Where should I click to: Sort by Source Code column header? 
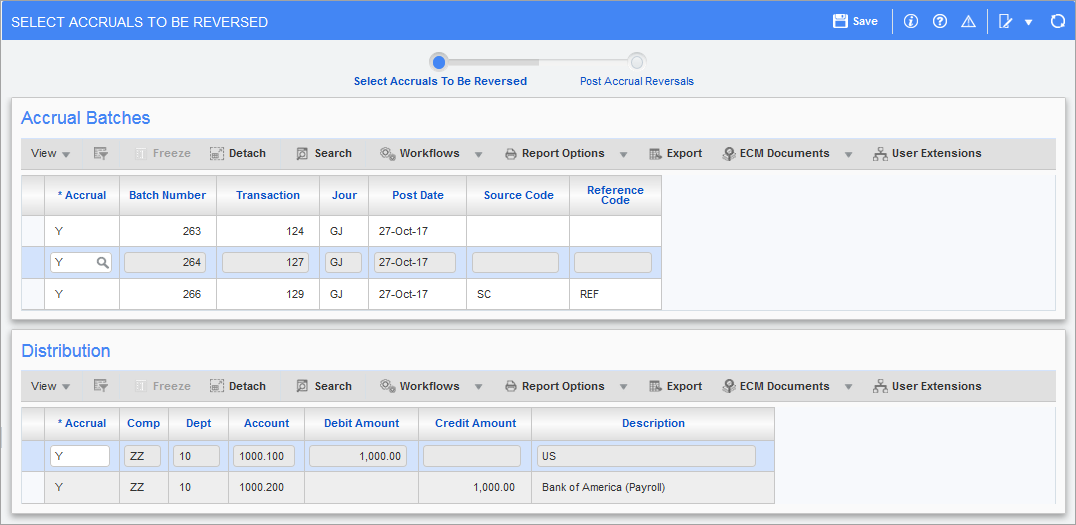[518, 196]
